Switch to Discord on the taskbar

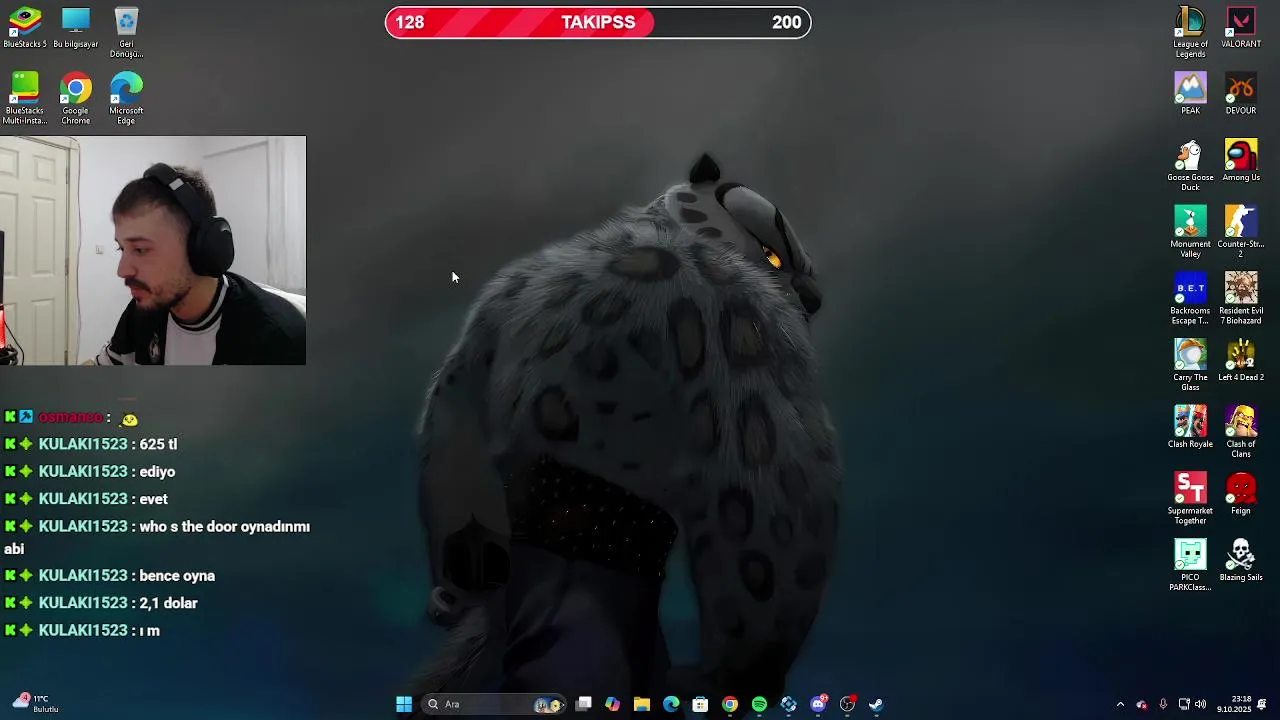click(x=818, y=704)
